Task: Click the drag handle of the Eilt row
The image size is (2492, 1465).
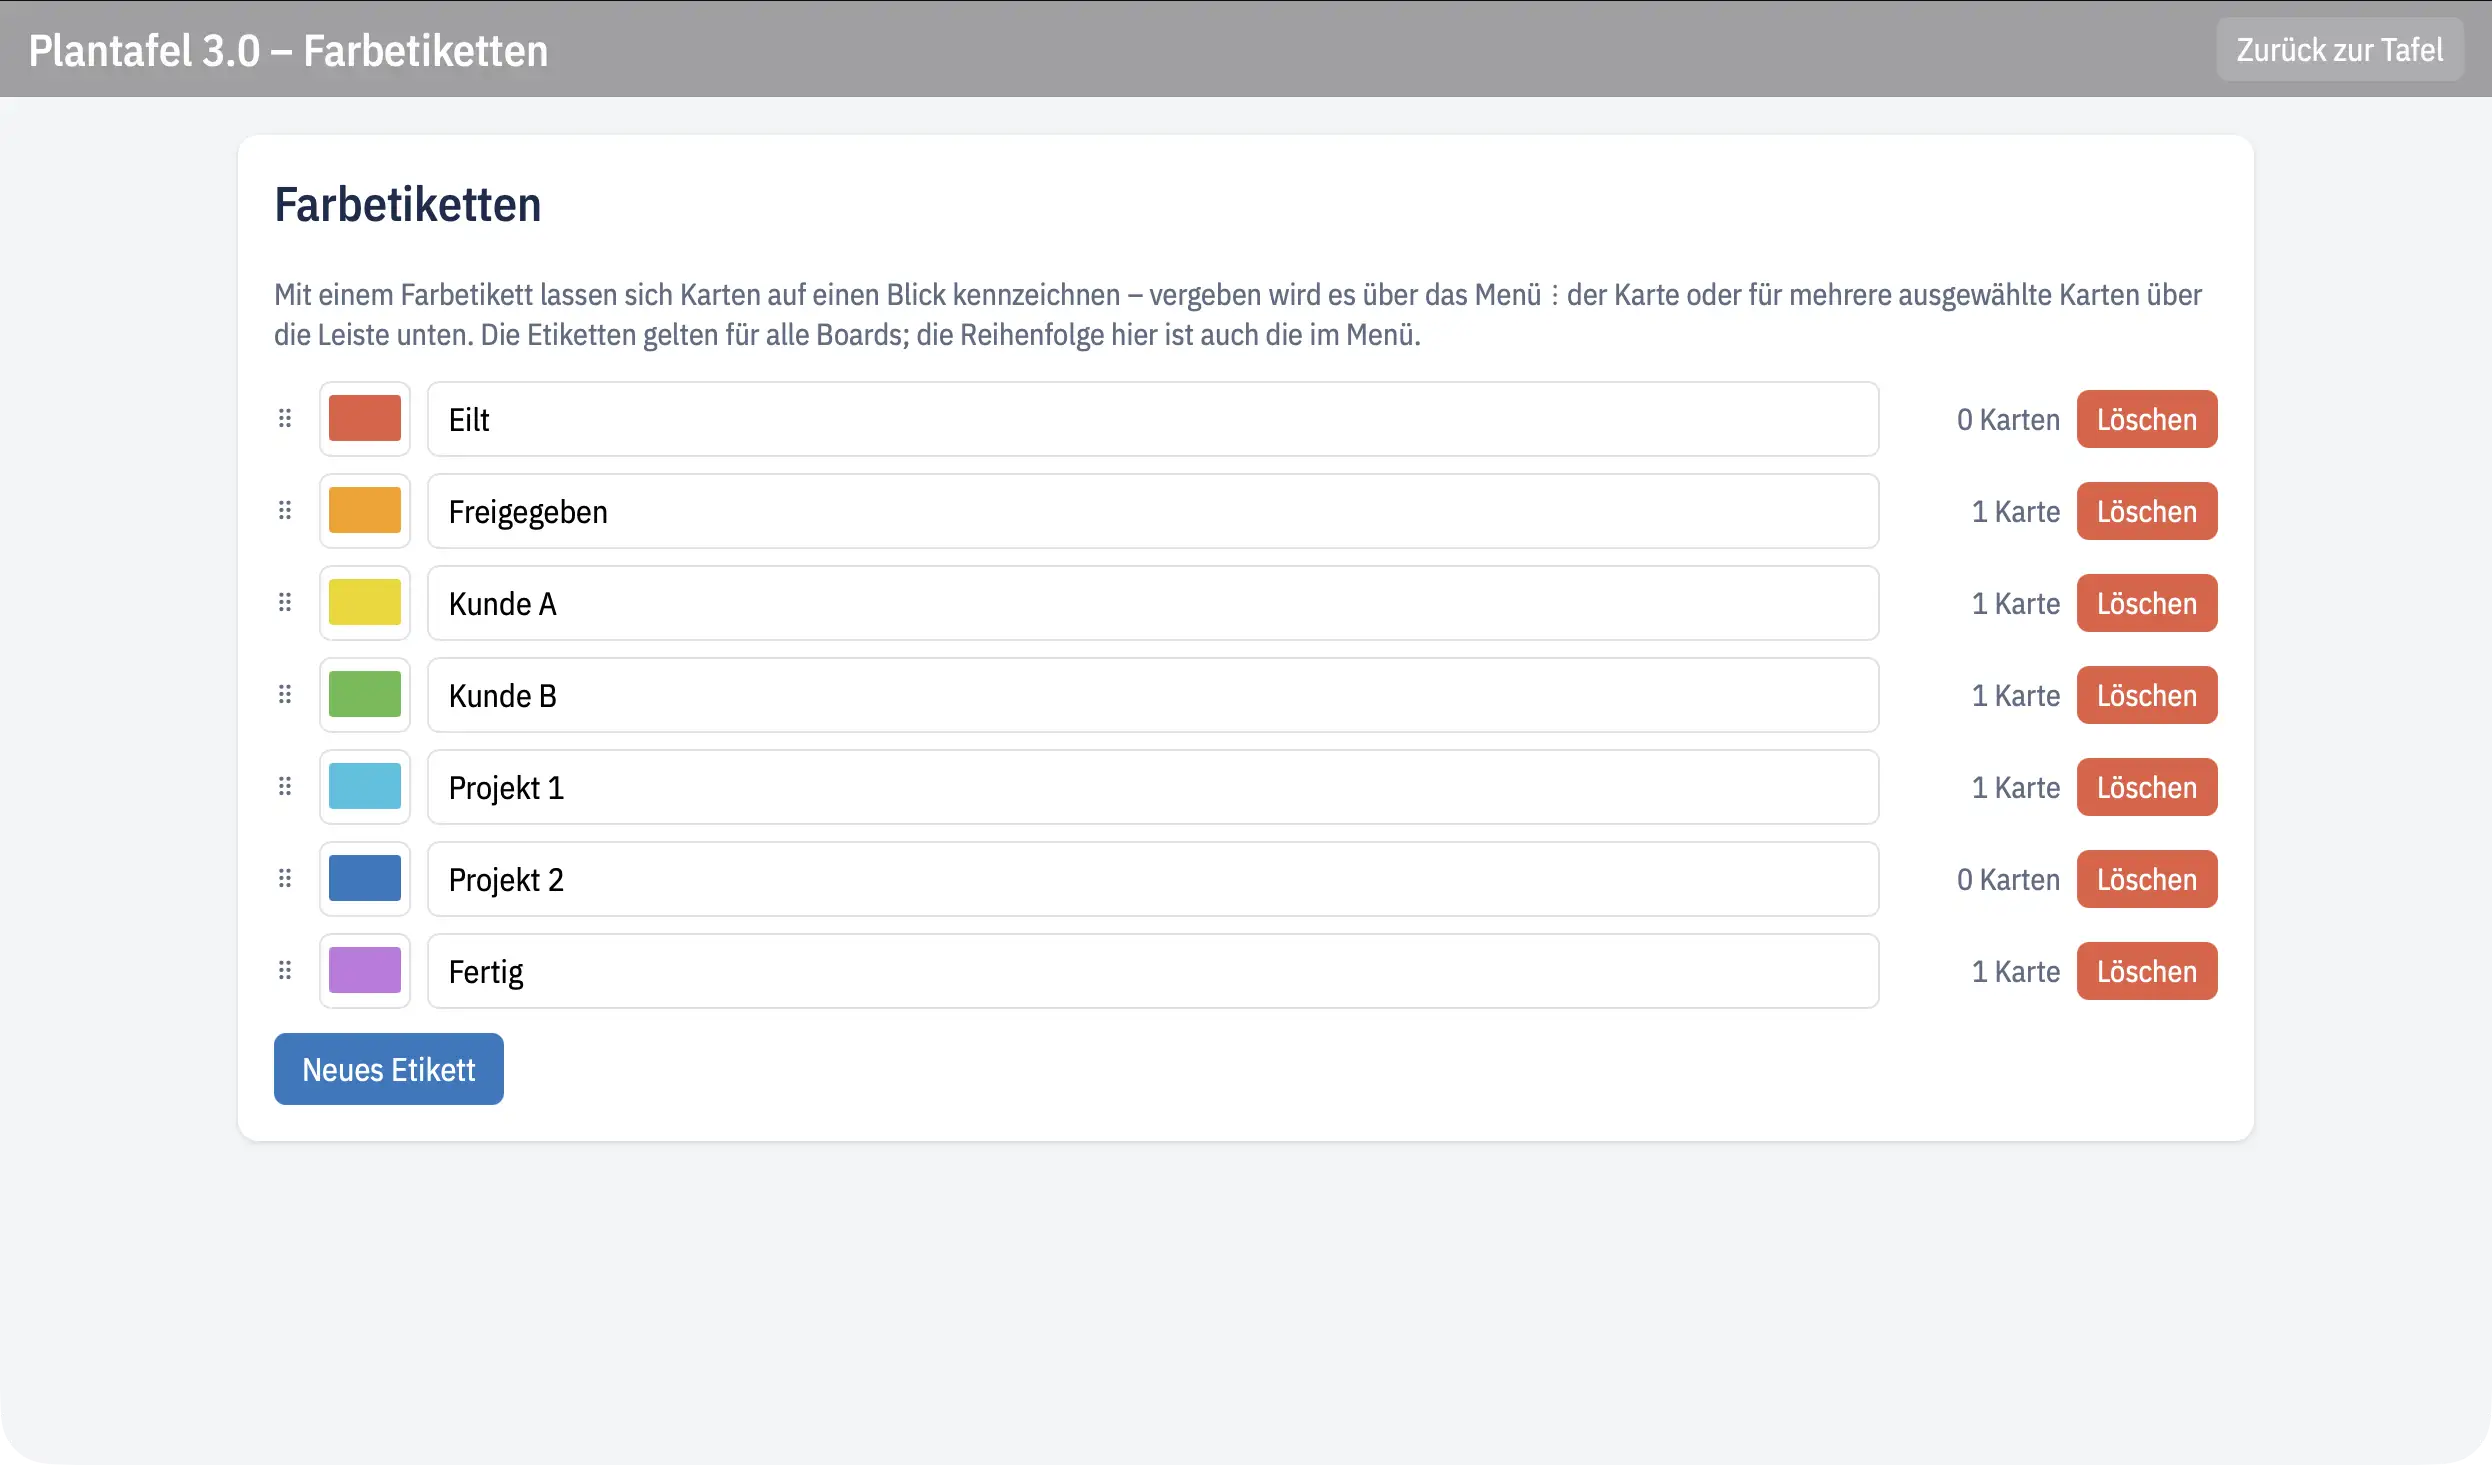Action: (x=285, y=419)
